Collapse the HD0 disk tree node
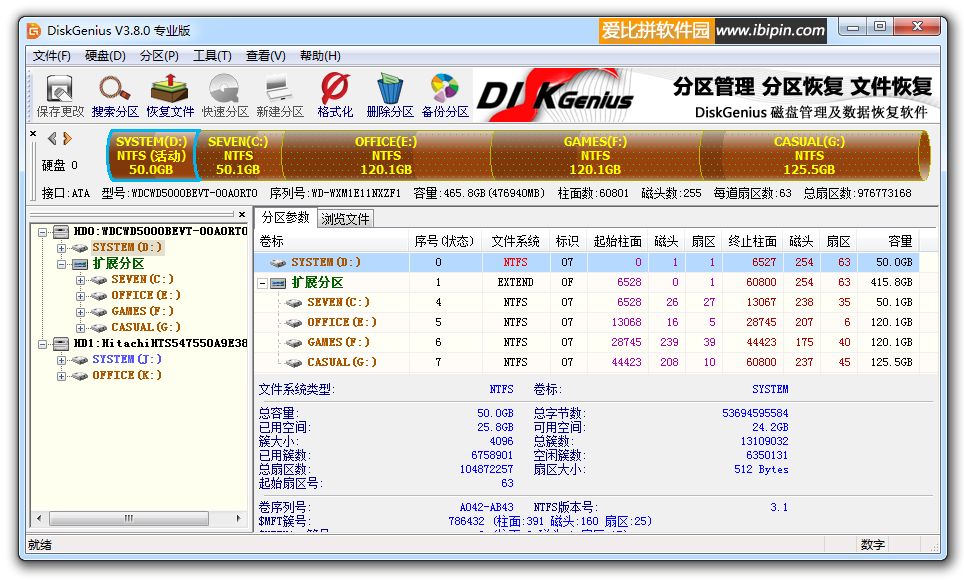Image resolution: width=964 pixels, height=580 pixels. click(x=42, y=232)
